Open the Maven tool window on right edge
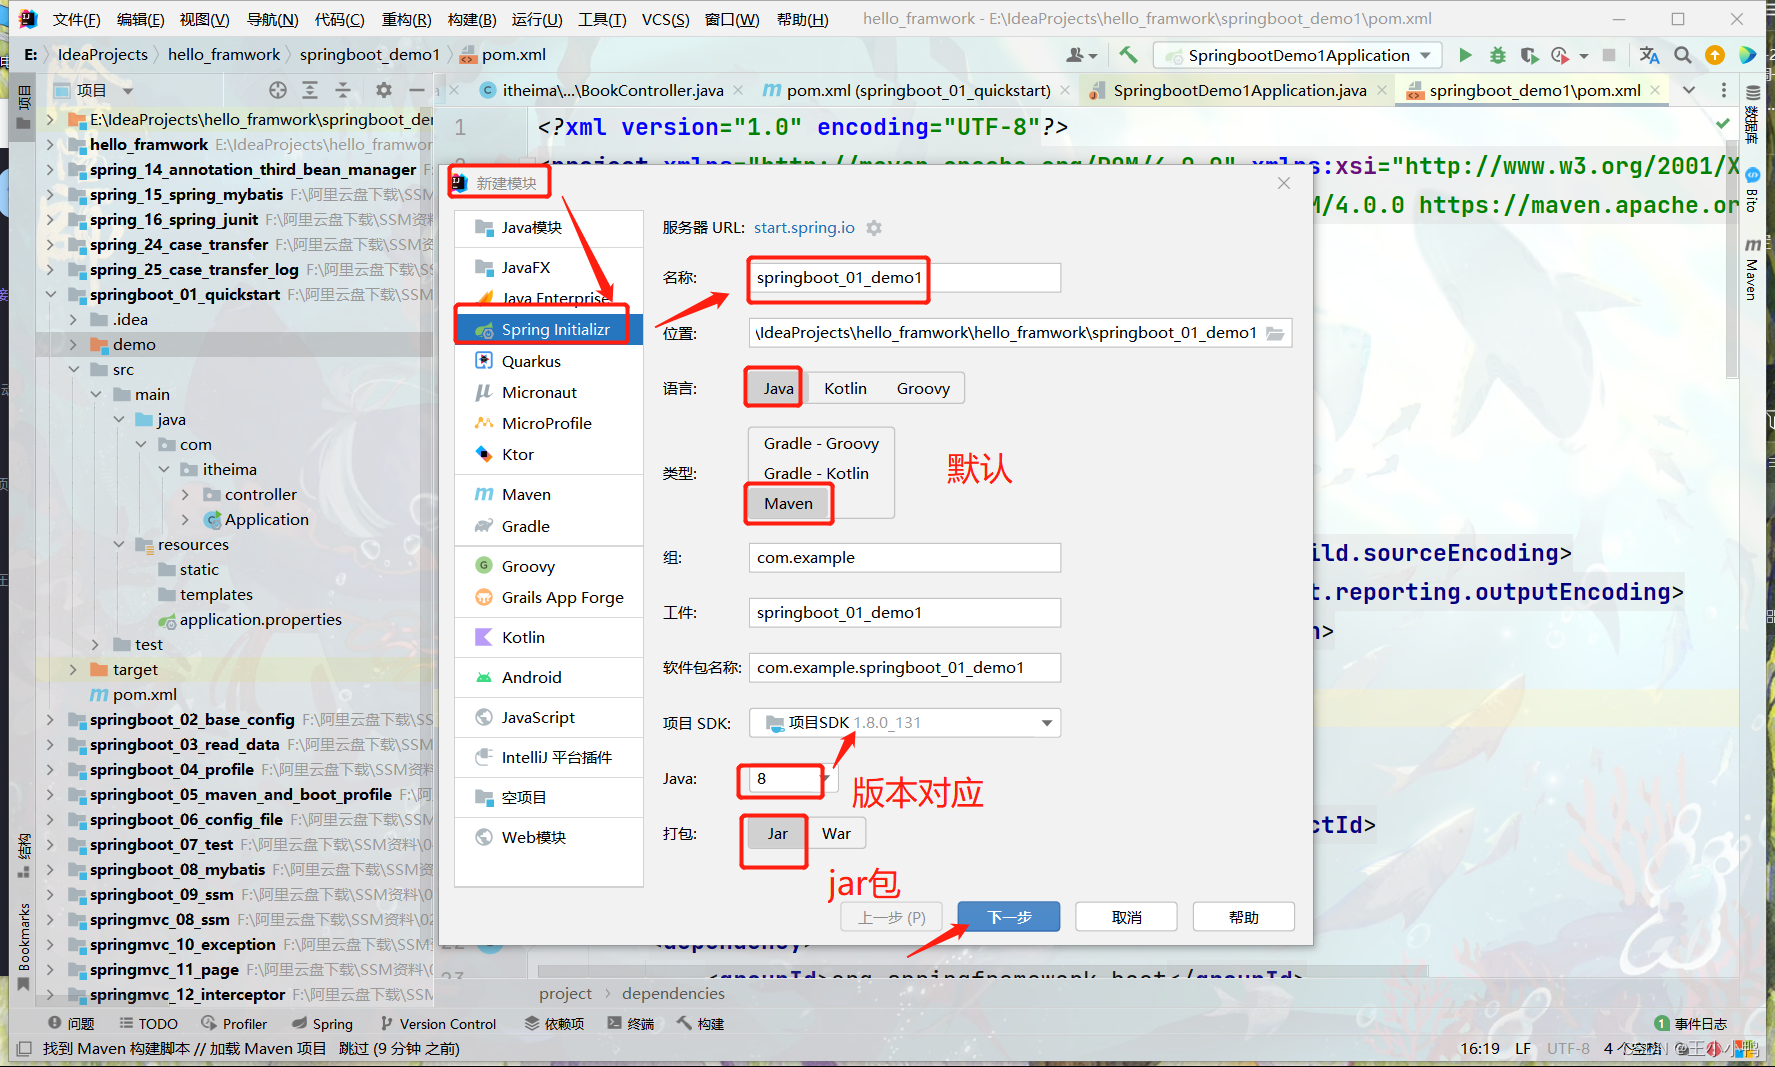This screenshot has height=1067, width=1775. point(1752,270)
